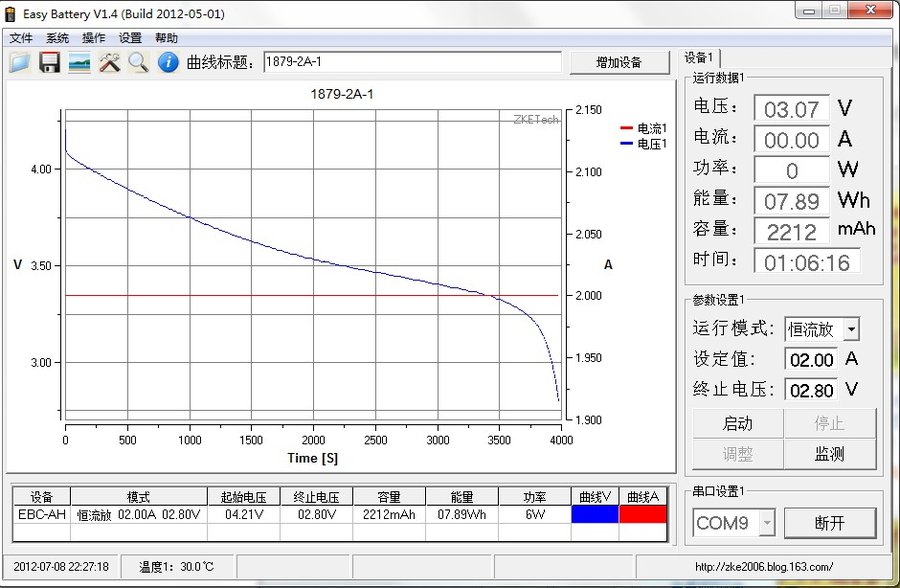The width and height of the screenshot is (900, 588).
Task: Click the 容量 2212 readout
Action: (792, 231)
